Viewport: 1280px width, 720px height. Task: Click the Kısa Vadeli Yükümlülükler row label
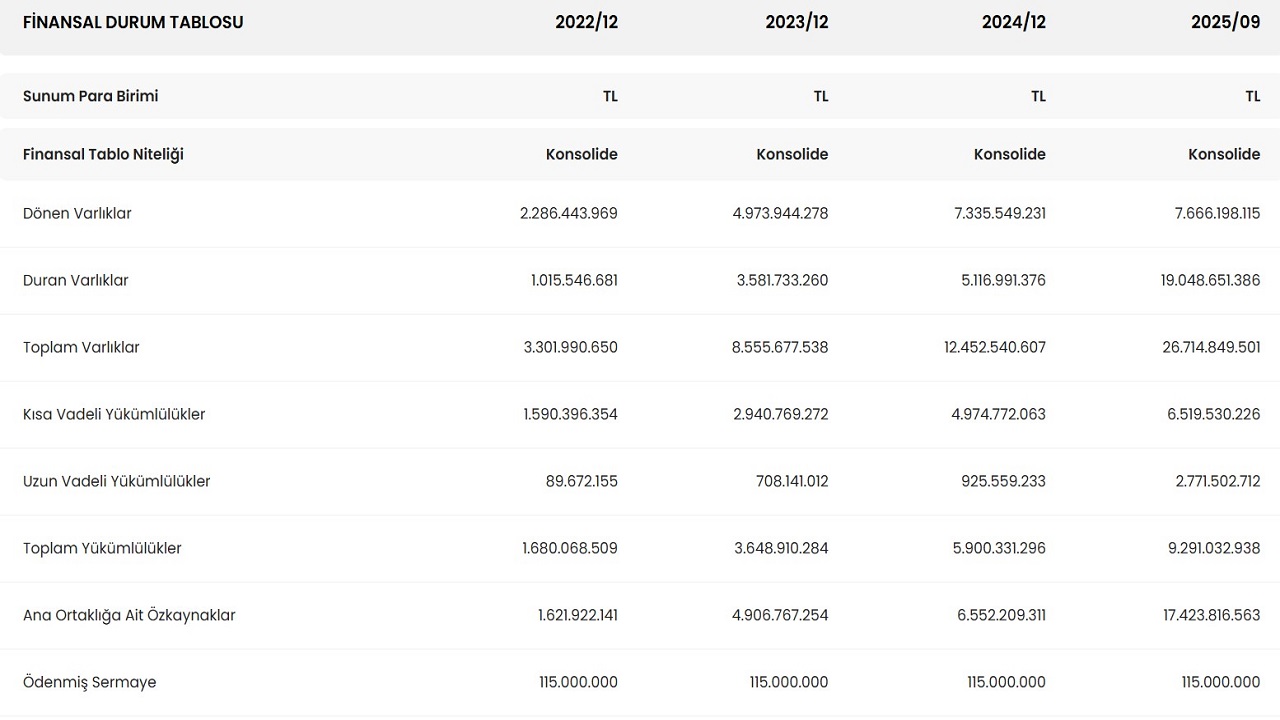coord(114,414)
